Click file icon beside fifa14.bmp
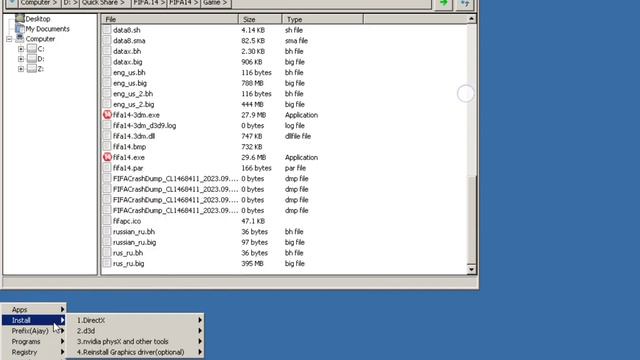The width and height of the screenshot is (640, 360). 107,147
